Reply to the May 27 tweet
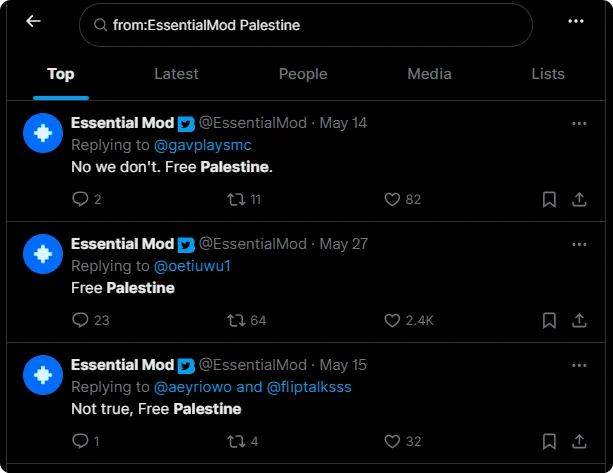The image size is (613, 473). 80,320
